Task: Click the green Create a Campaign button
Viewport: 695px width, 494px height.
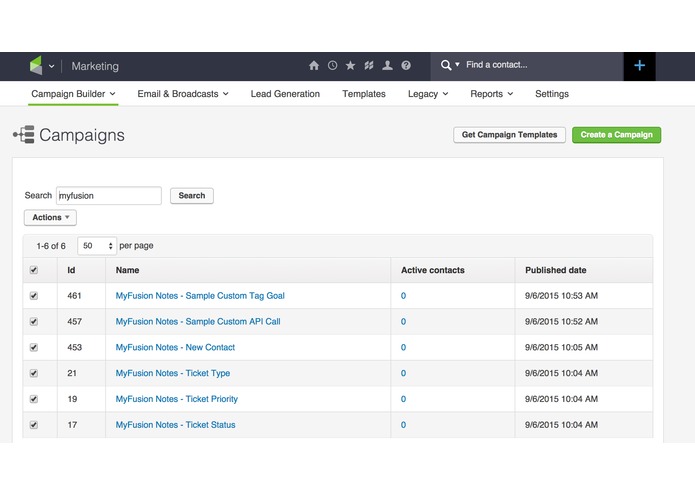Action: (x=617, y=135)
